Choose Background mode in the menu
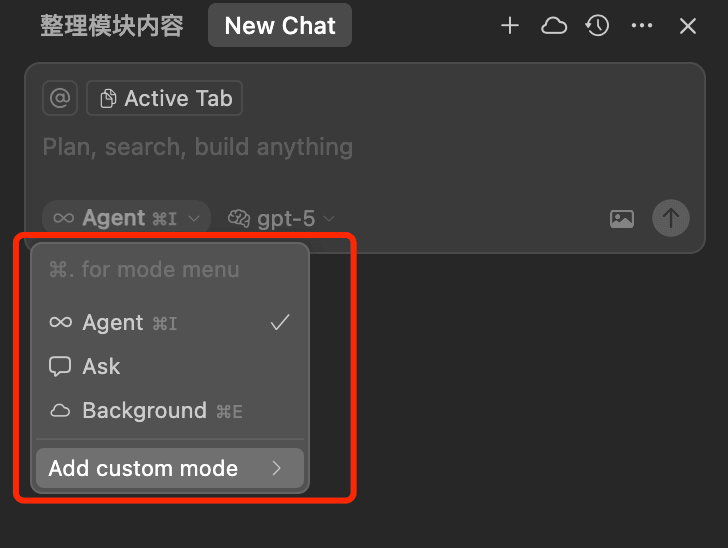Screen dimensions: 728x548 [x=170, y=411]
